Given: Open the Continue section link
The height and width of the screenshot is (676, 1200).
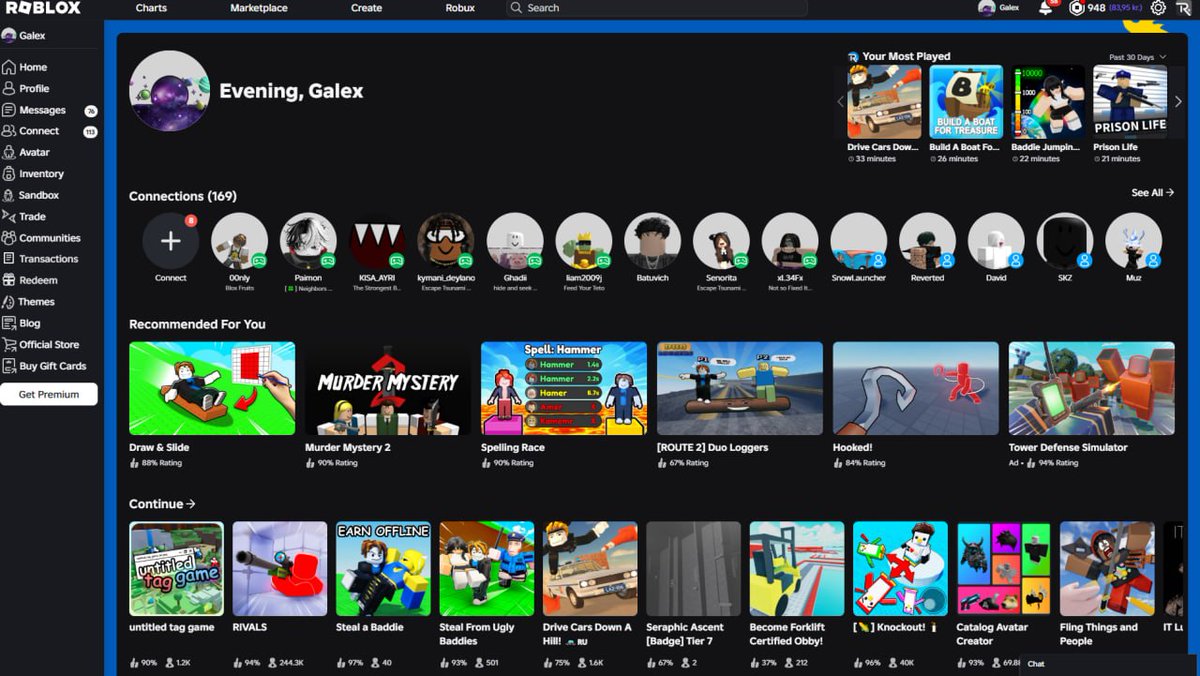Looking at the screenshot, I should [x=162, y=504].
